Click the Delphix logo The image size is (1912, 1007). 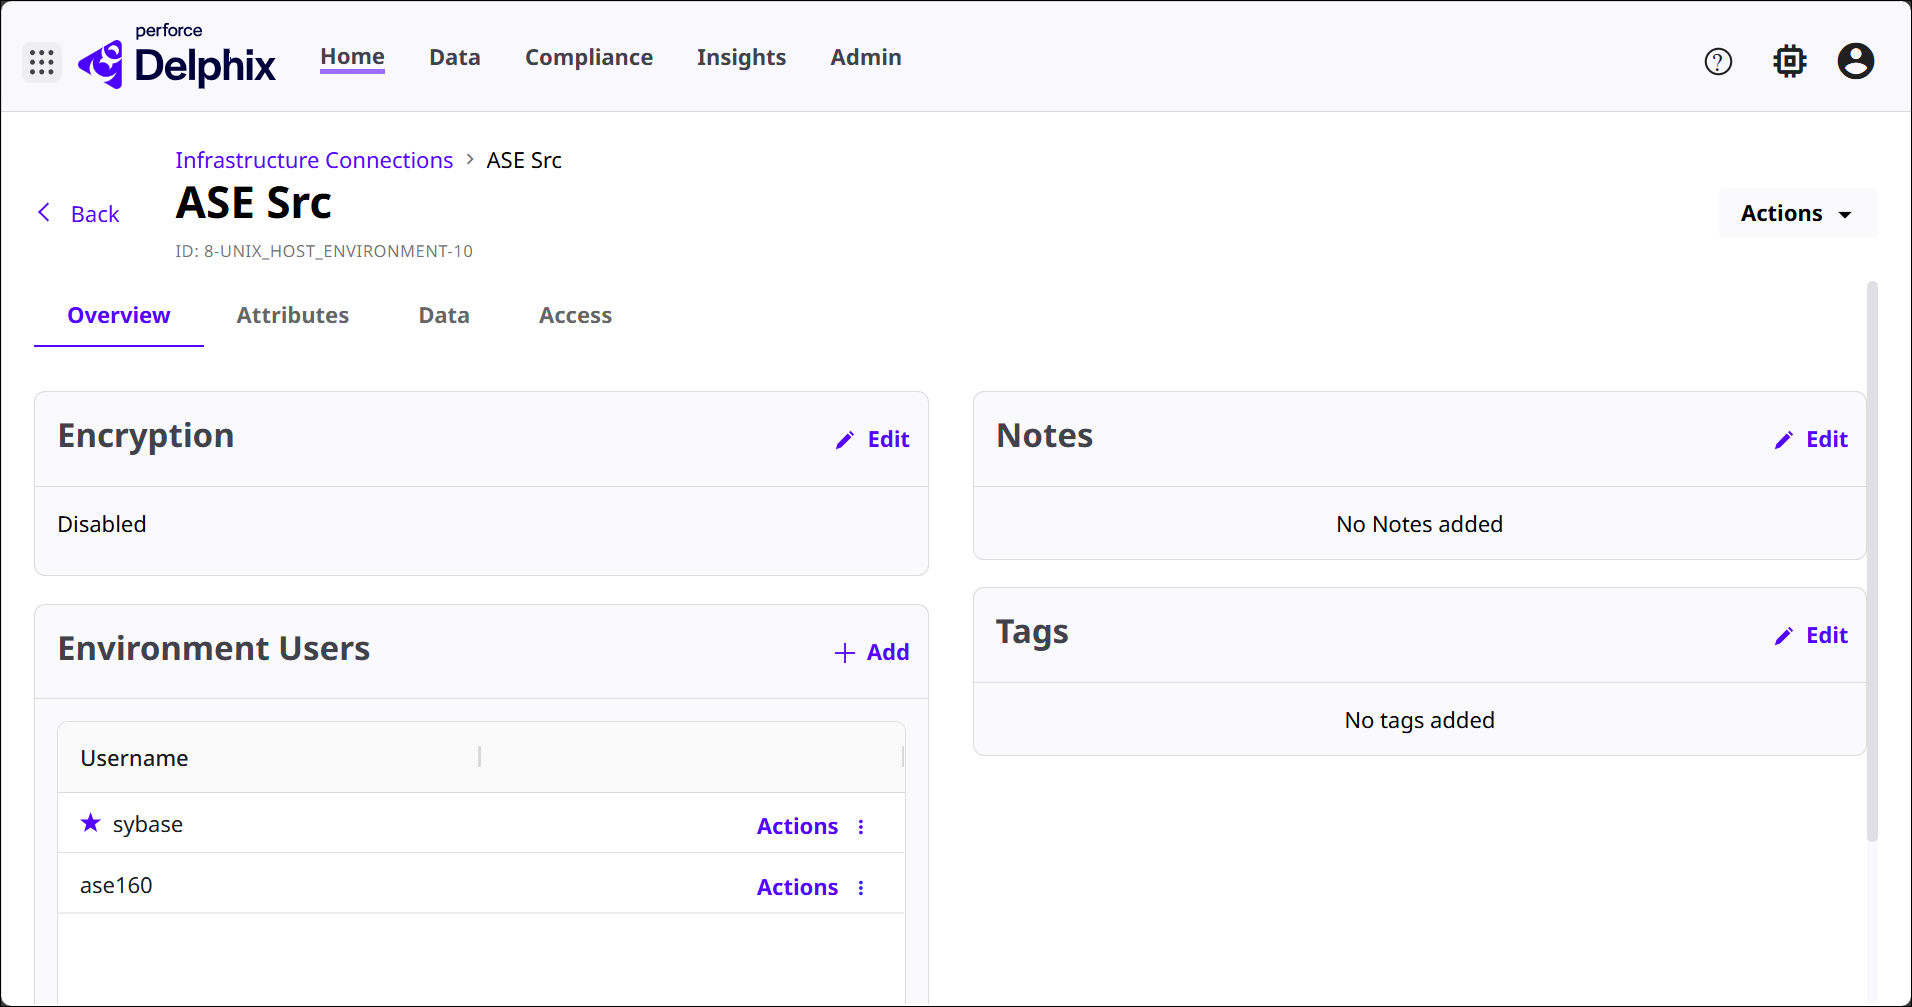coord(178,62)
